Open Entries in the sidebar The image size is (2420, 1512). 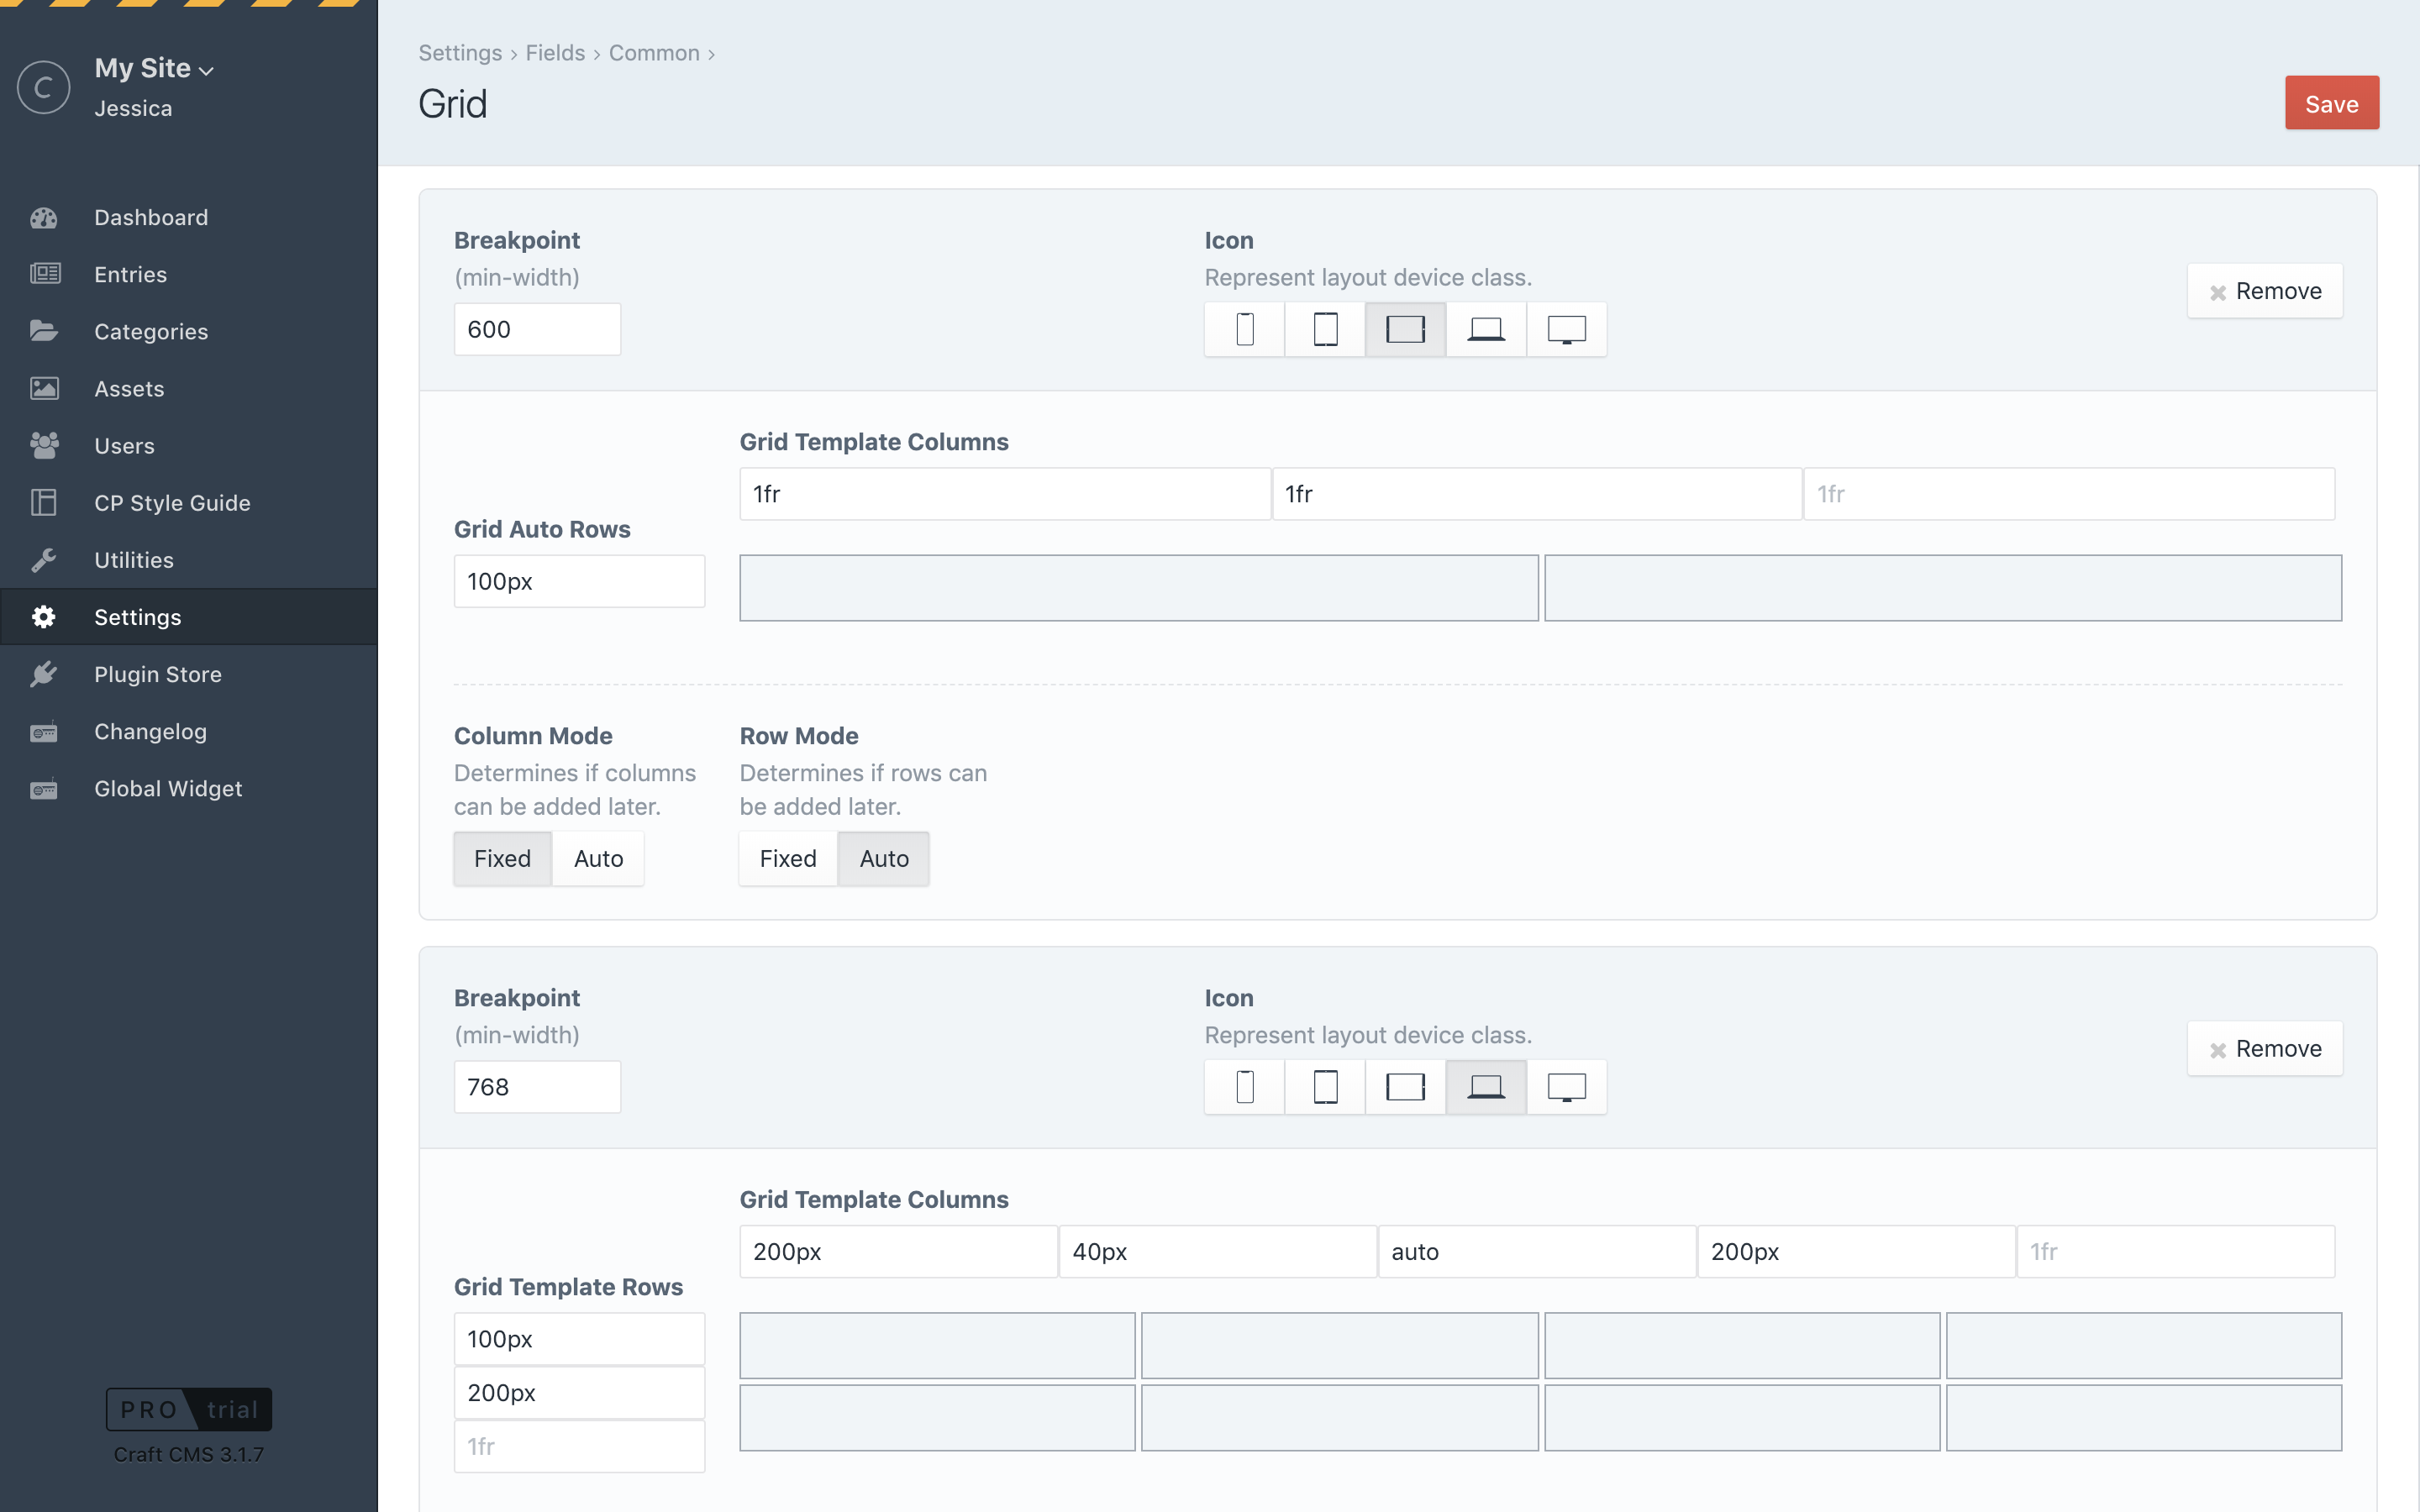pyautogui.click(x=130, y=274)
